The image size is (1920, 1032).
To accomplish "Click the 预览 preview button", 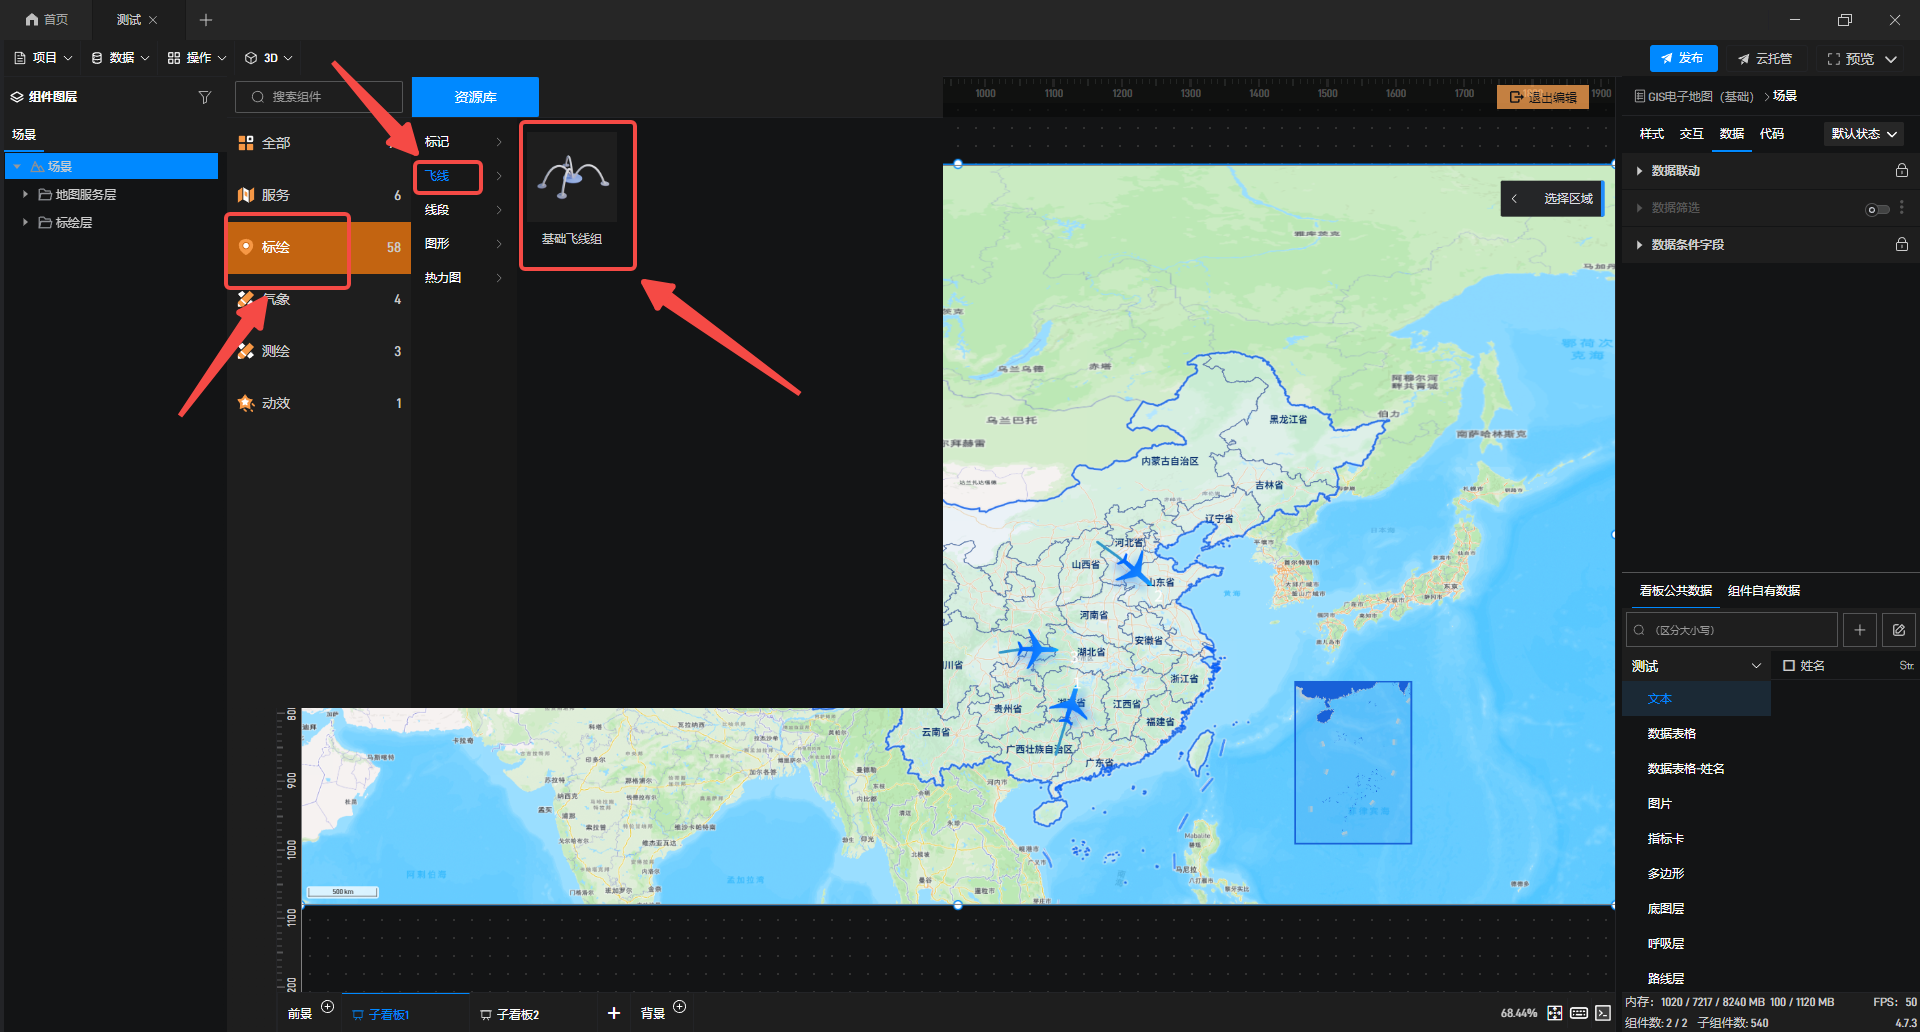I will (1850, 59).
